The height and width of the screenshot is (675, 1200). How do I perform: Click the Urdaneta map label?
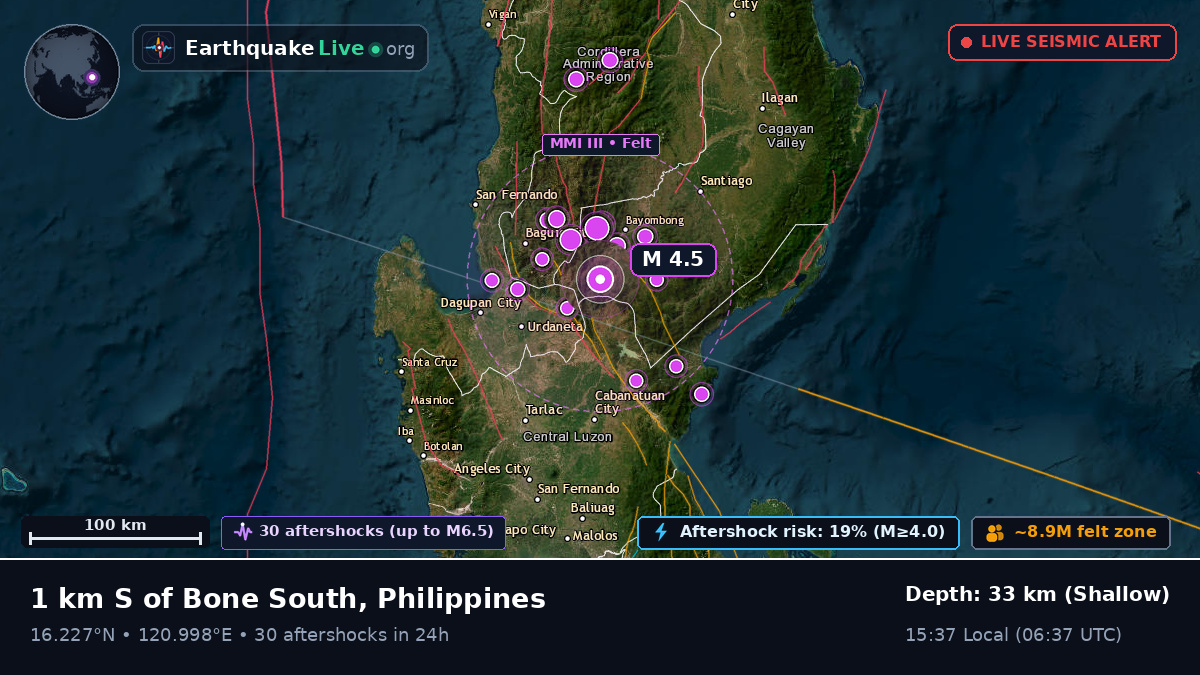pyautogui.click(x=556, y=327)
